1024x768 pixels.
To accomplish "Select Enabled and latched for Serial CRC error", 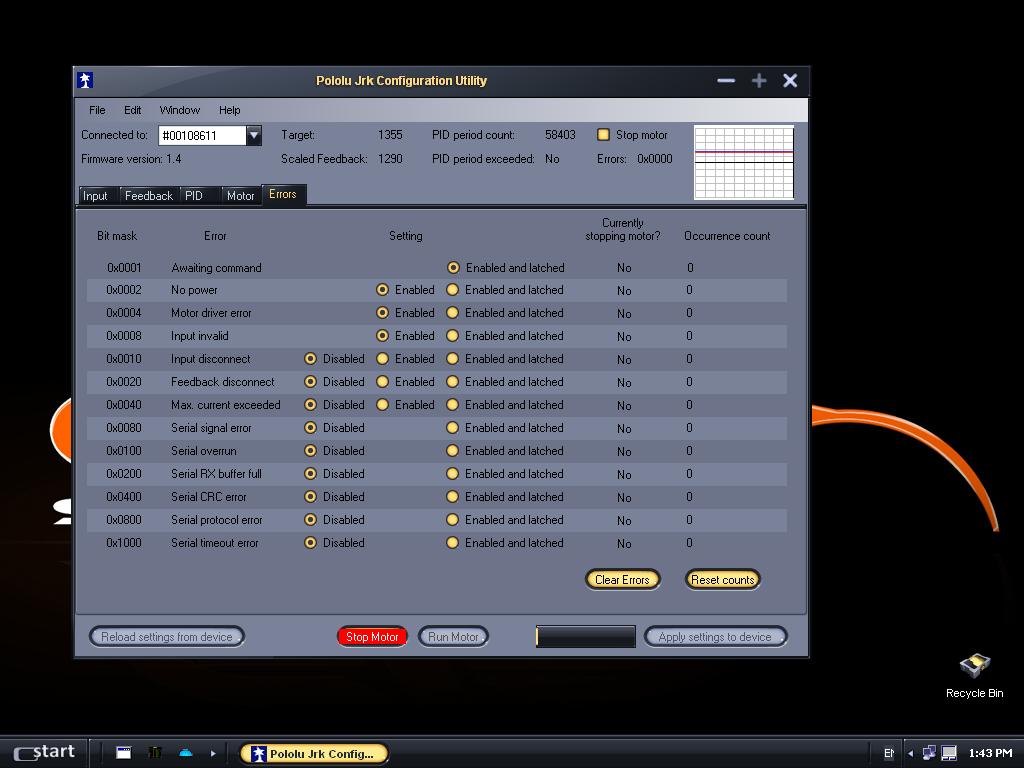I will pos(452,496).
